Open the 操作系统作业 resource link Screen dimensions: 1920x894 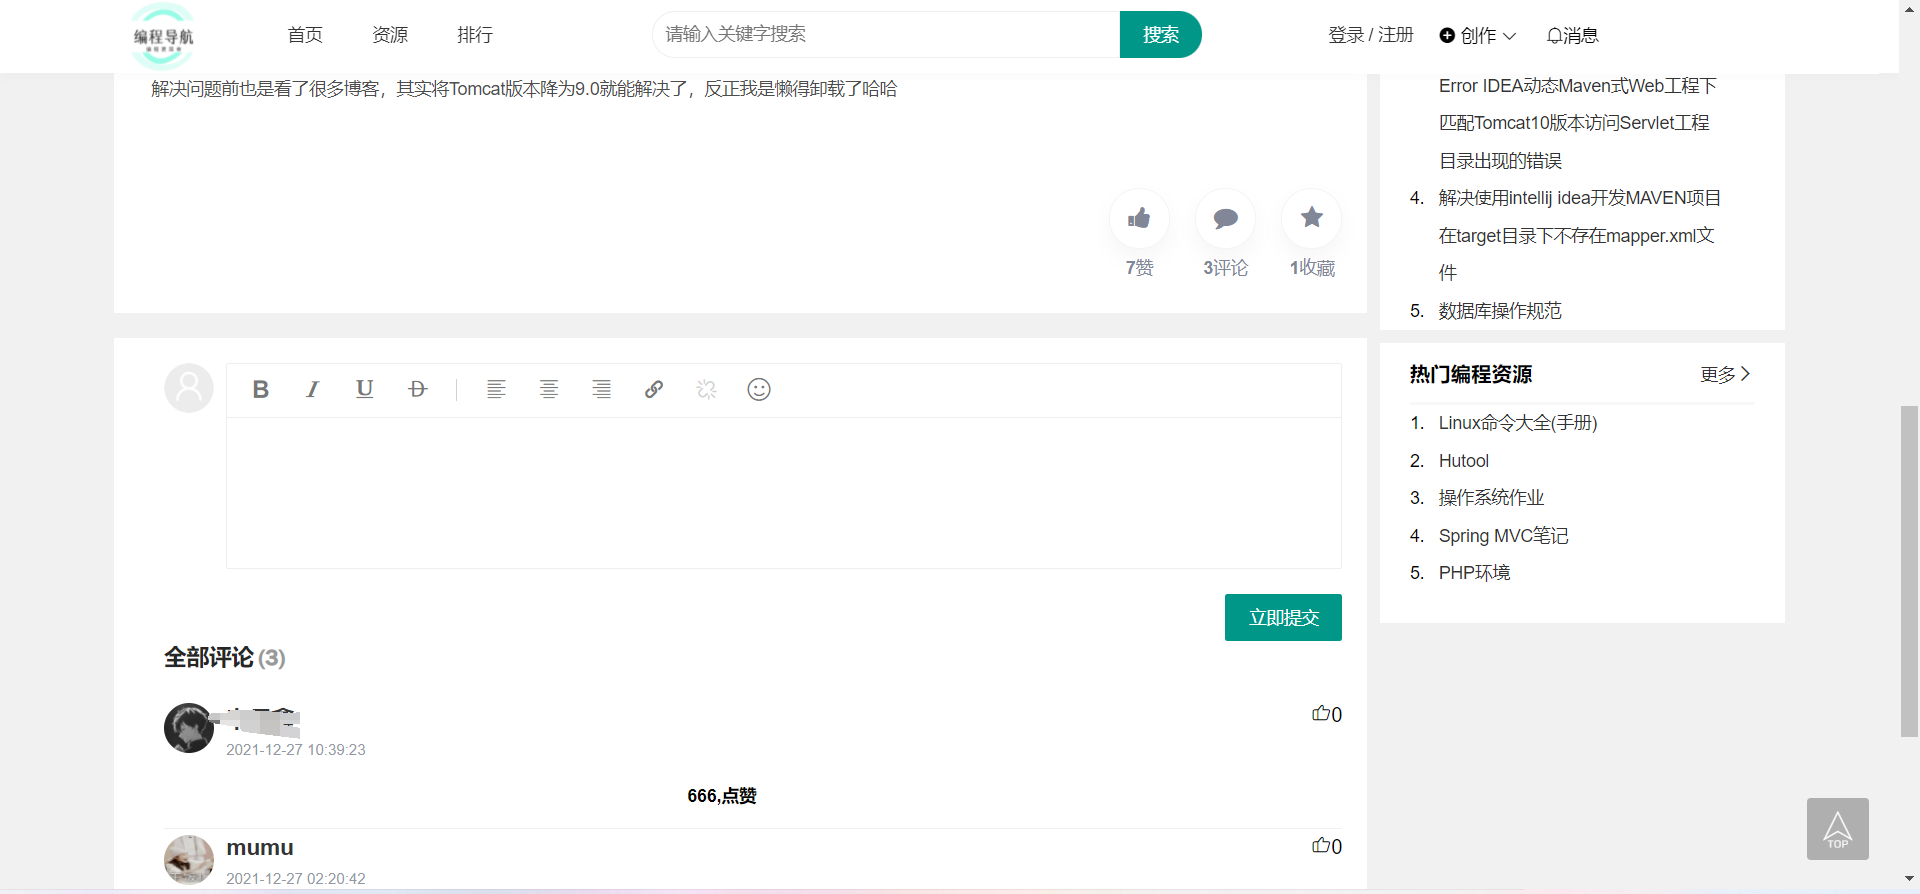[1491, 498]
